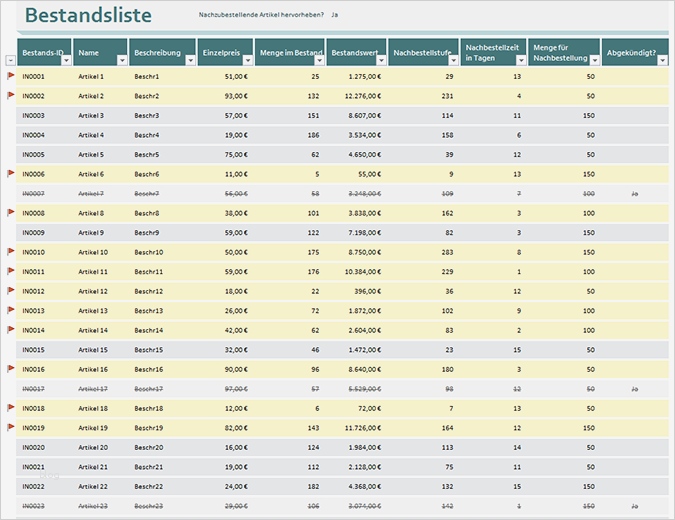The image size is (675, 520).
Task: Select the cell containing Artikel 15
Action: coord(92,350)
